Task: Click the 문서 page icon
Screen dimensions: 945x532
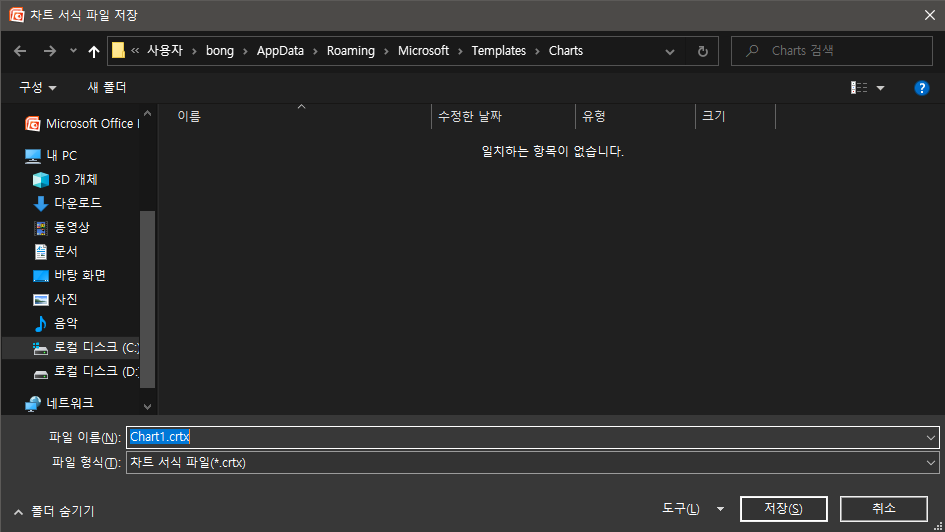Action: coord(40,252)
